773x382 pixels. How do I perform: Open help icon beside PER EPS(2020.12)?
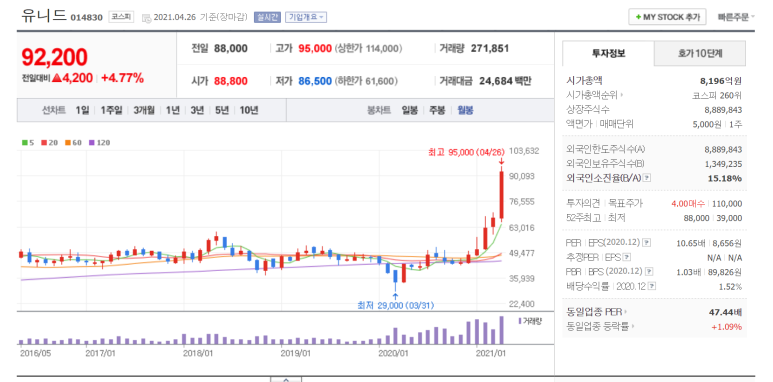tap(647, 243)
